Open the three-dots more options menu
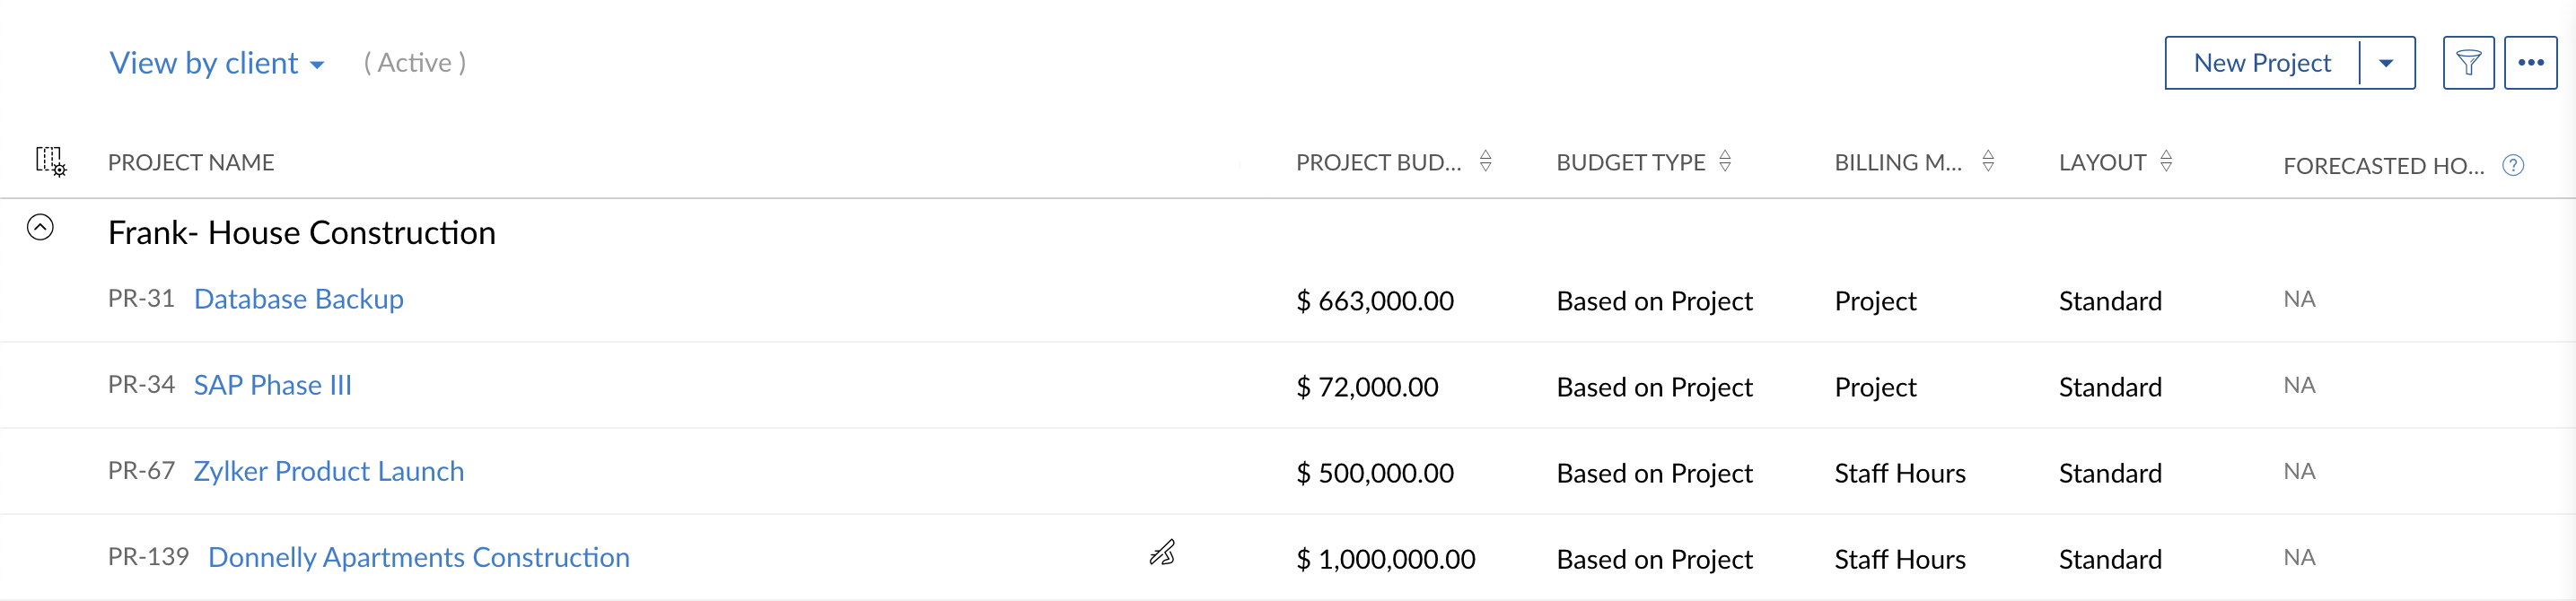2576x601 pixels. [2530, 63]
